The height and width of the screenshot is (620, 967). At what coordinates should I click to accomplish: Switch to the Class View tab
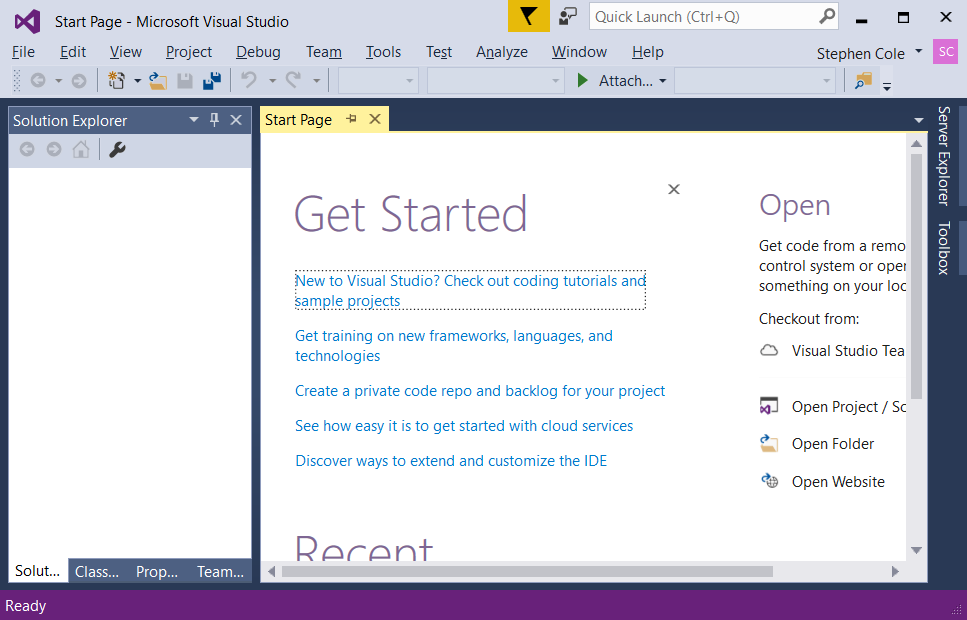point(97,572)
